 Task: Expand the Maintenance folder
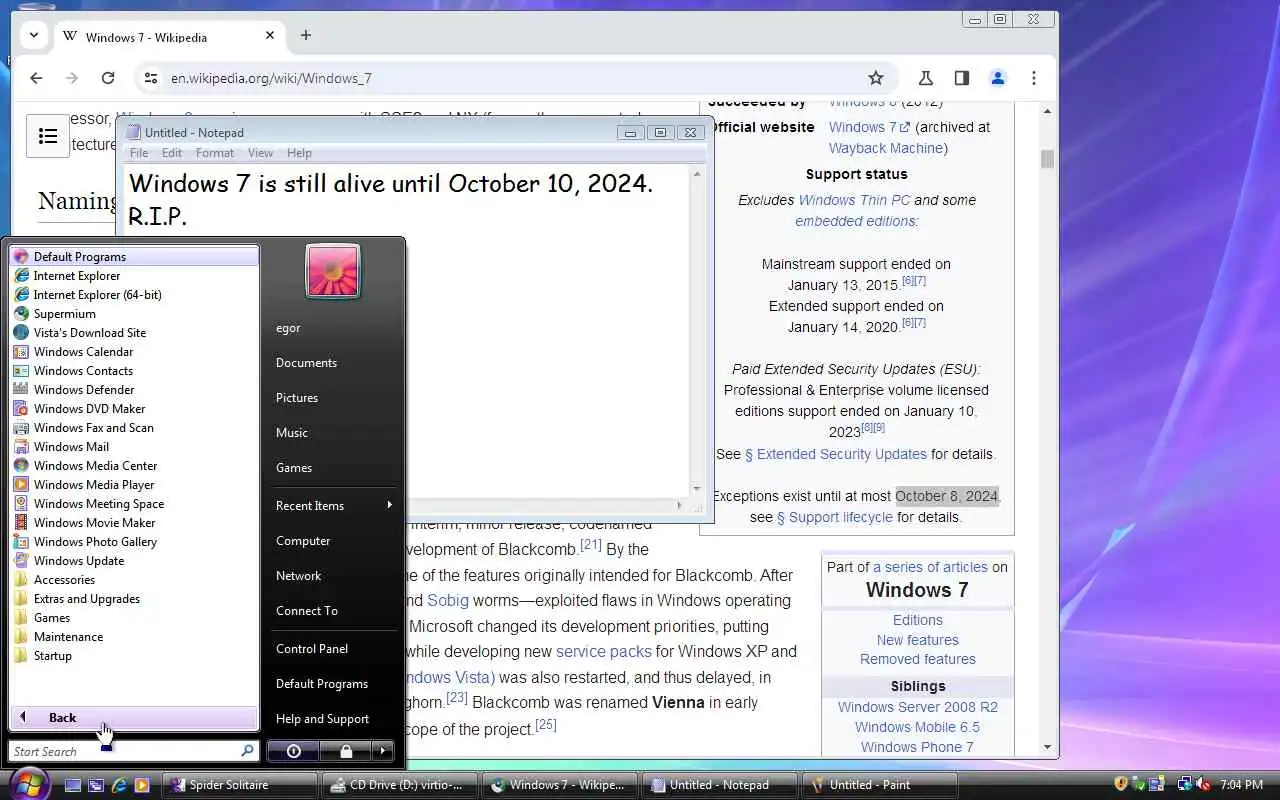pos(134,637)
